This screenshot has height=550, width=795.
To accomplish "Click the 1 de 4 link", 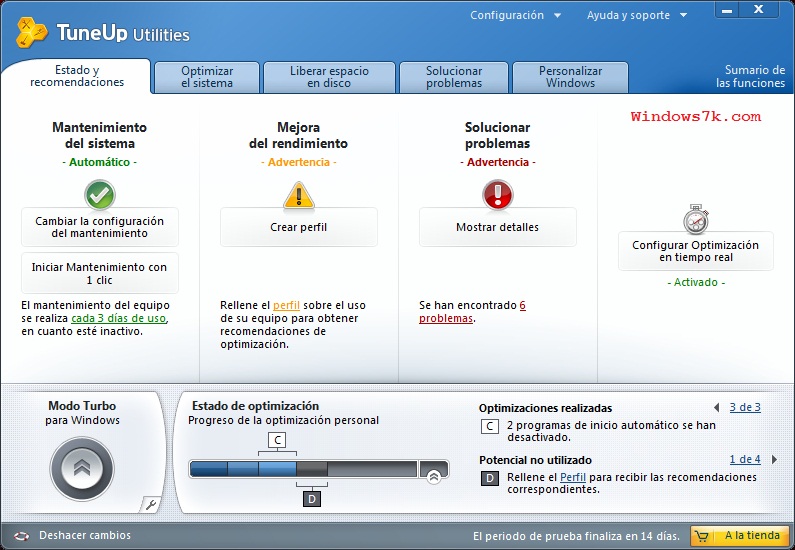I will (745, 459).
